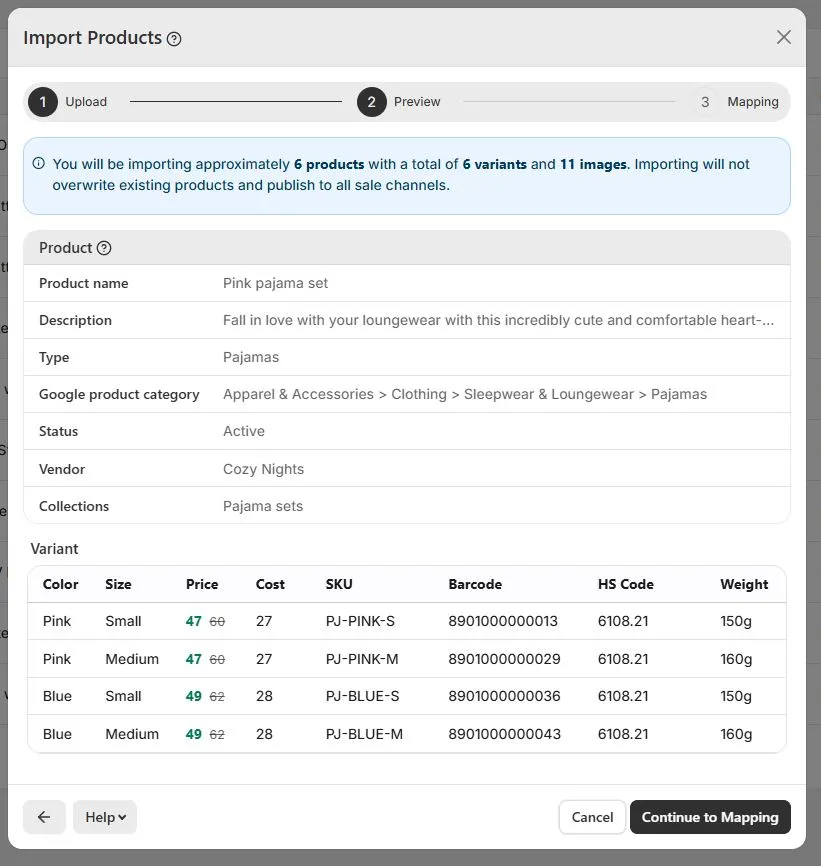
Task: Click barcode 8901000000036
Action: click(504, 696)
